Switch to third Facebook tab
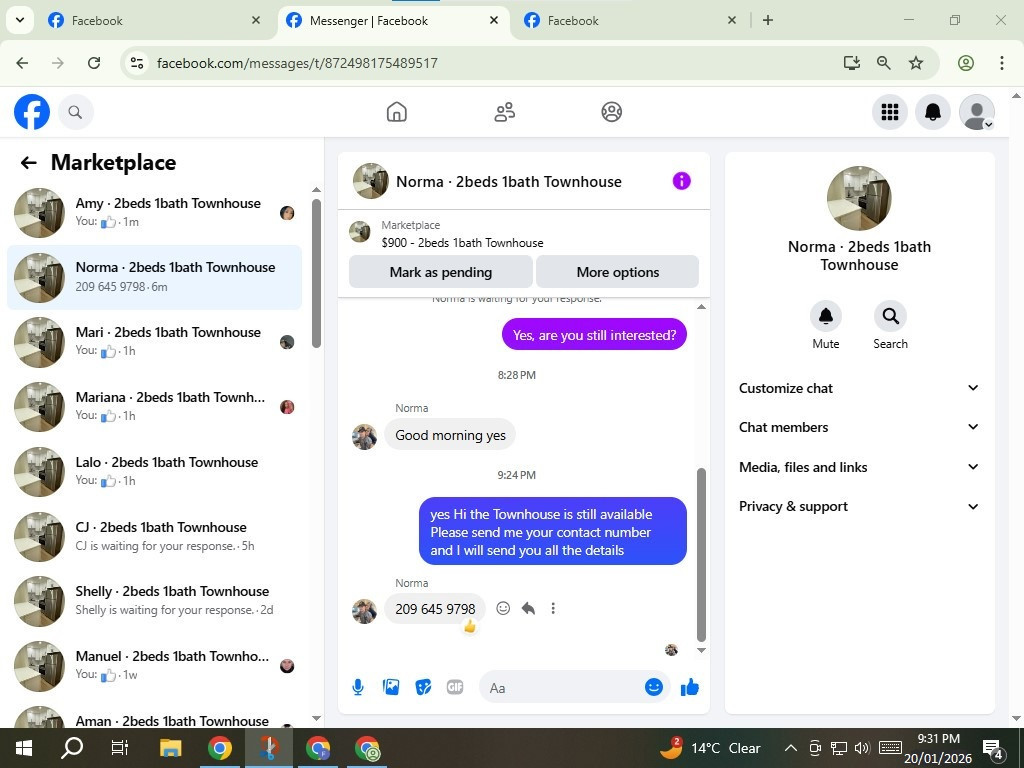Image resolution: width=1024 pixels, height=768 pixels. coord(631,21)
